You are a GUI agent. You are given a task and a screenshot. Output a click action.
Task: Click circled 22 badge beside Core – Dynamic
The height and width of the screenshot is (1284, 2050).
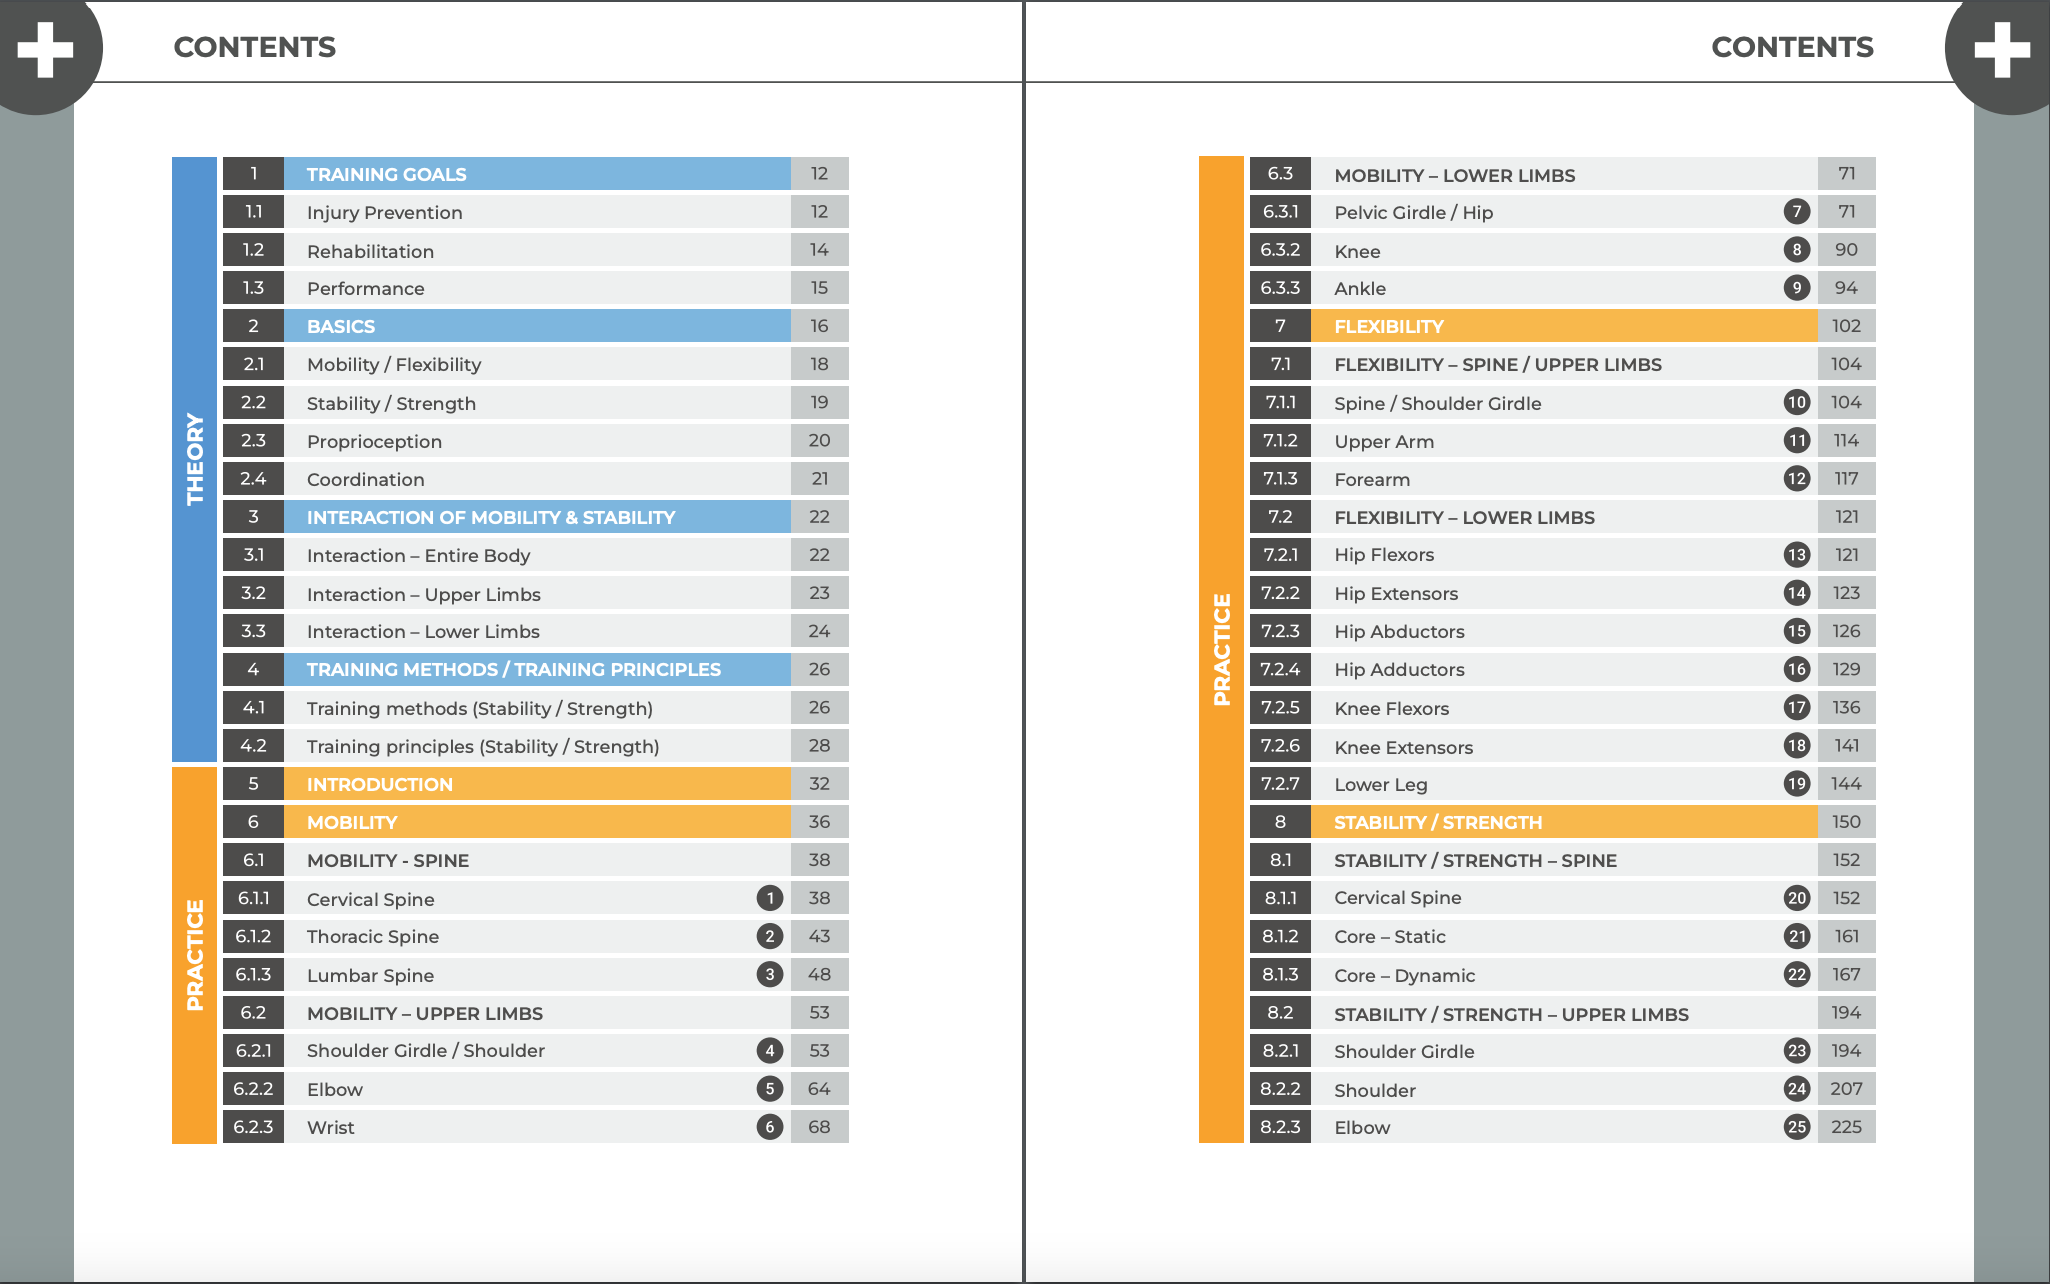1796,975
